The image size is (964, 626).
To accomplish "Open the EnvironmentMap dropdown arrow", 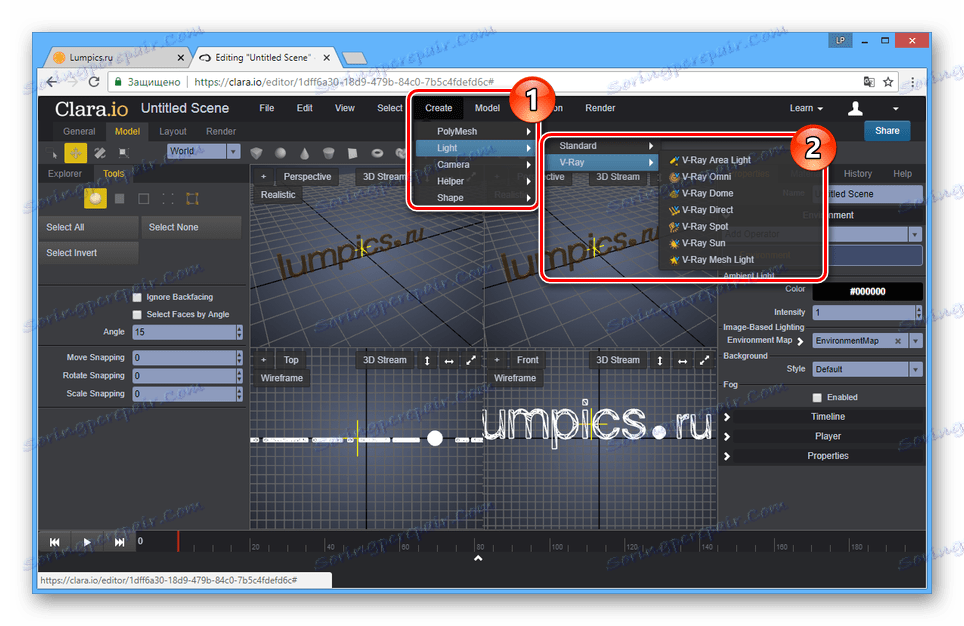I will (916, 341).
